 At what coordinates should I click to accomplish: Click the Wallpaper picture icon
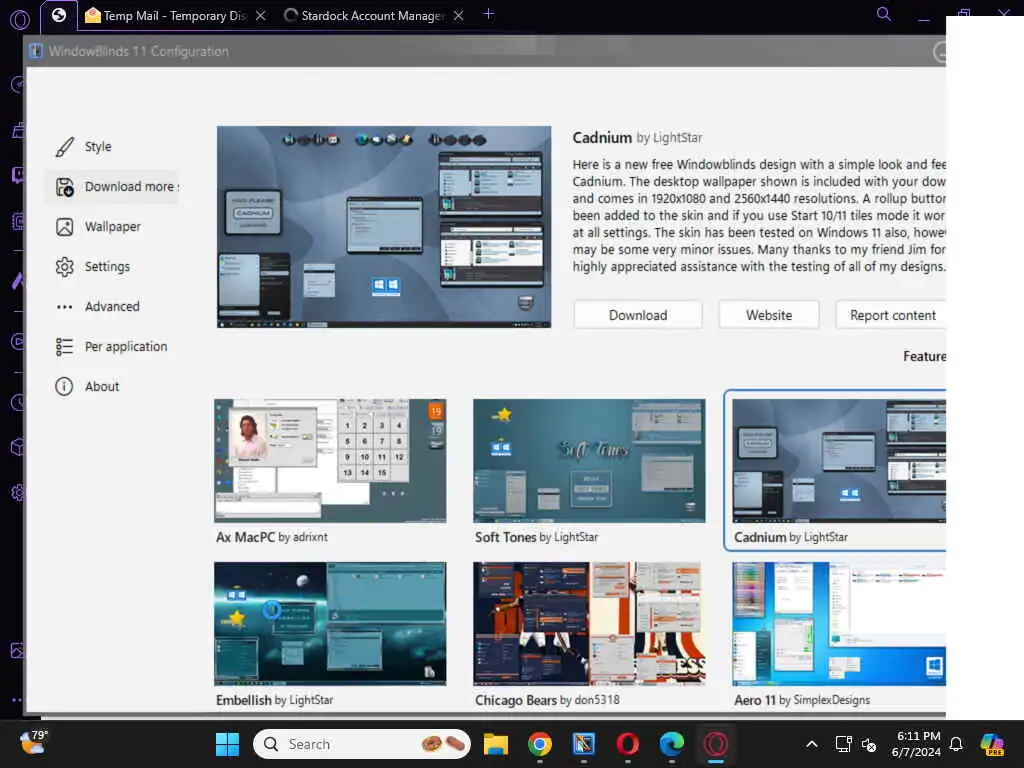65,227
